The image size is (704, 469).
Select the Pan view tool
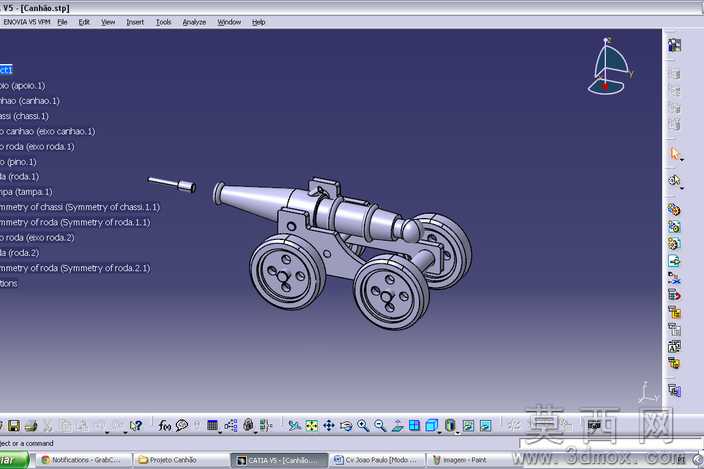329,425
